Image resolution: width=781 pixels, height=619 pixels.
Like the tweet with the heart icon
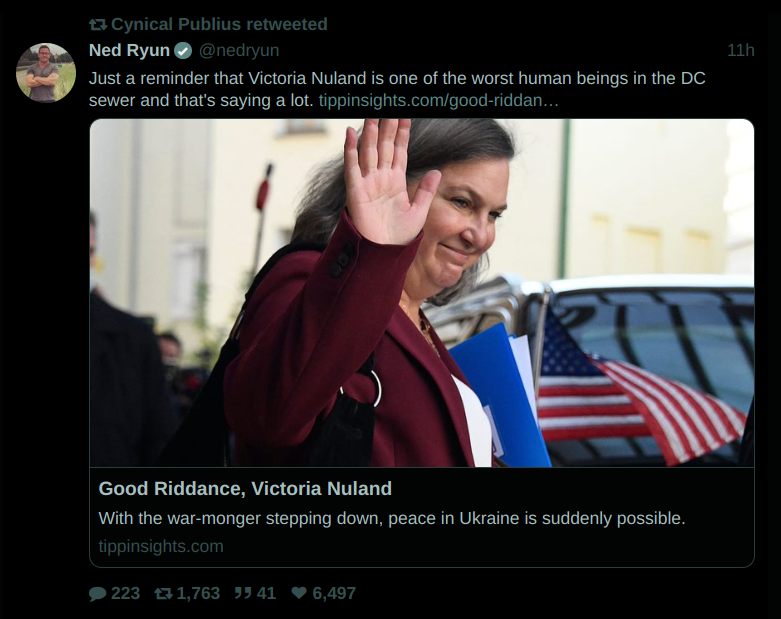tap(299, 593)
